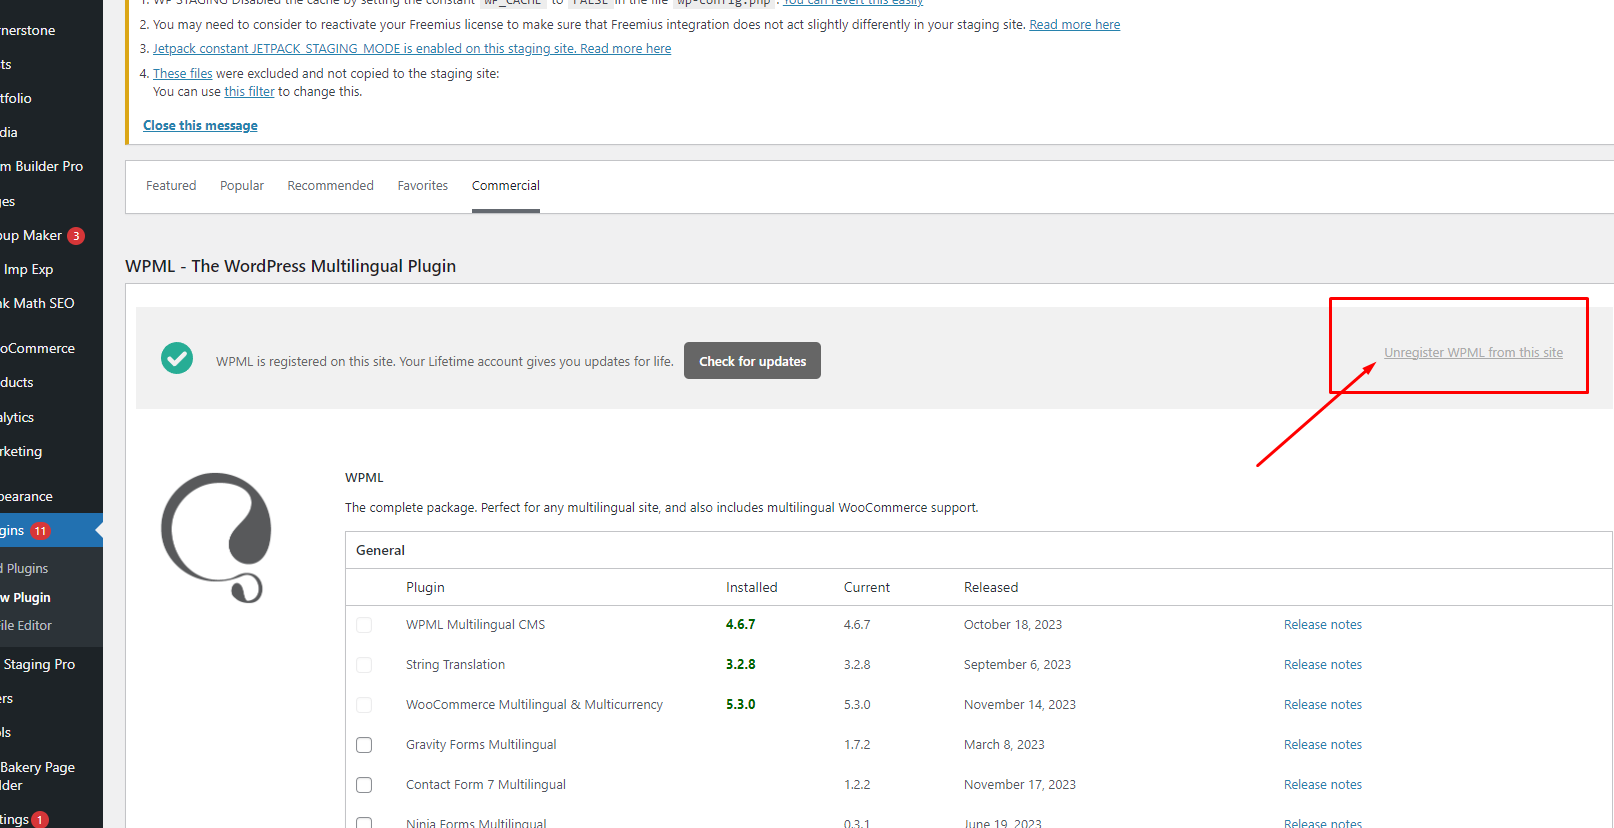Click Freemius Read more here link
Image resolution: width=1614 pixels, height=828 pixels.
[1075, 24]
